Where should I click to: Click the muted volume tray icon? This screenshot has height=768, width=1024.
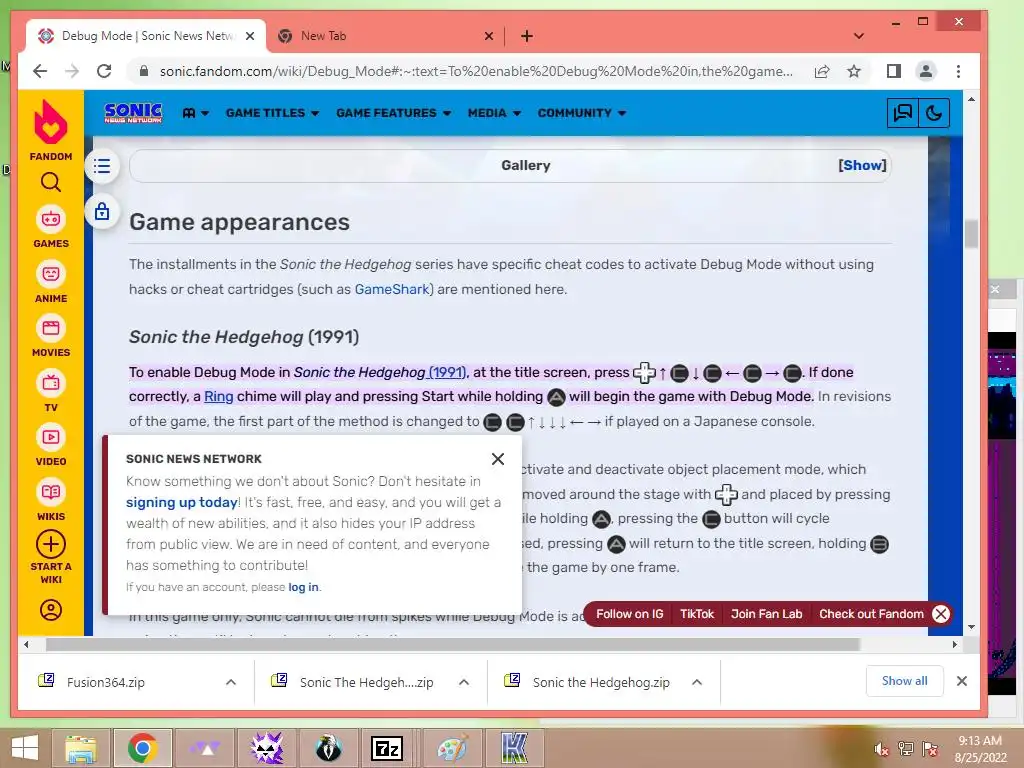point(882,749)
